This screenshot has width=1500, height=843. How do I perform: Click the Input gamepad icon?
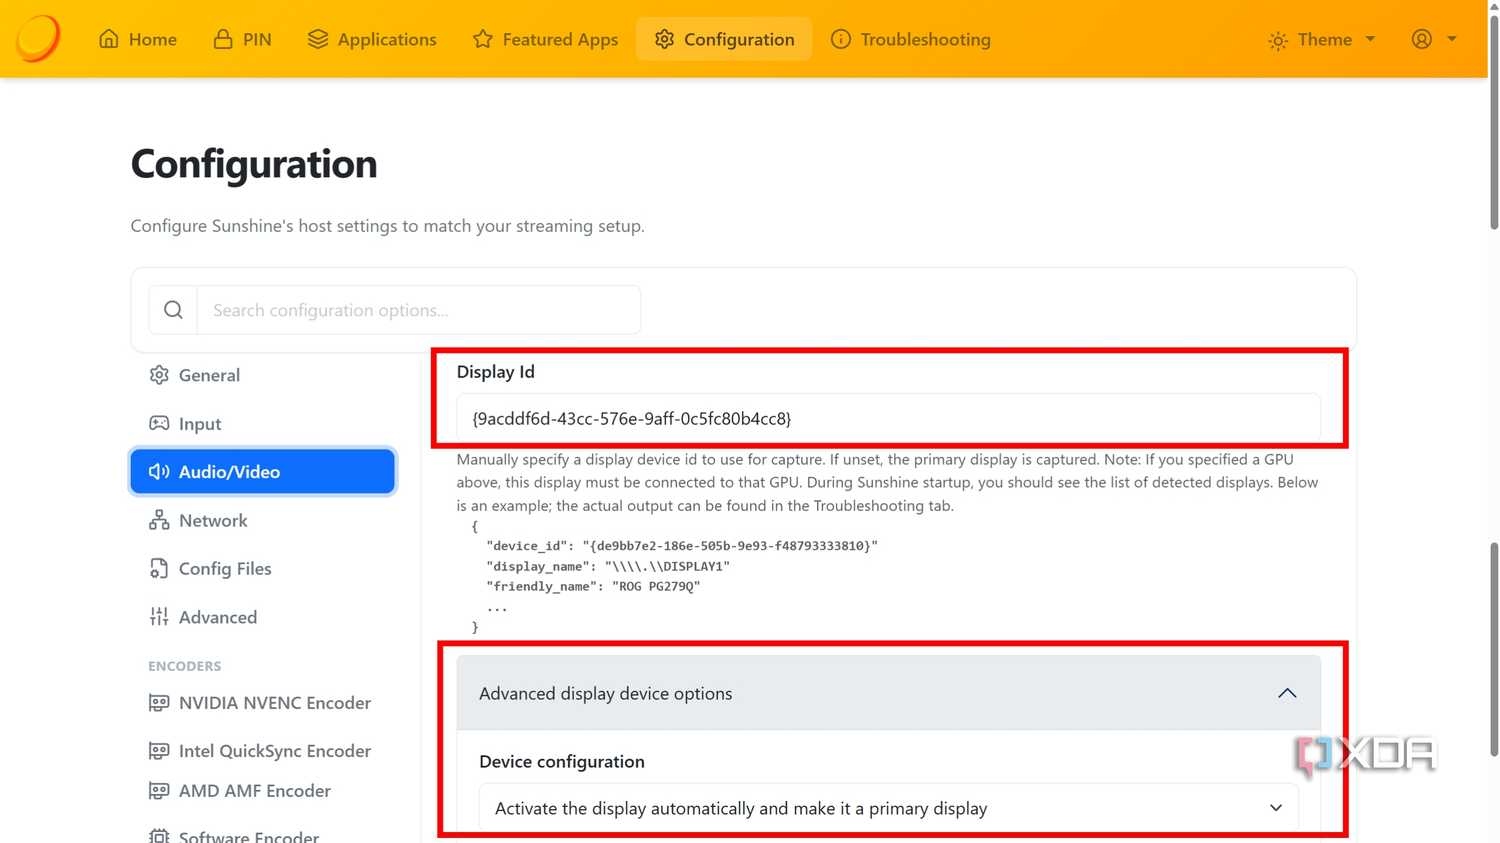coord(159,423)
